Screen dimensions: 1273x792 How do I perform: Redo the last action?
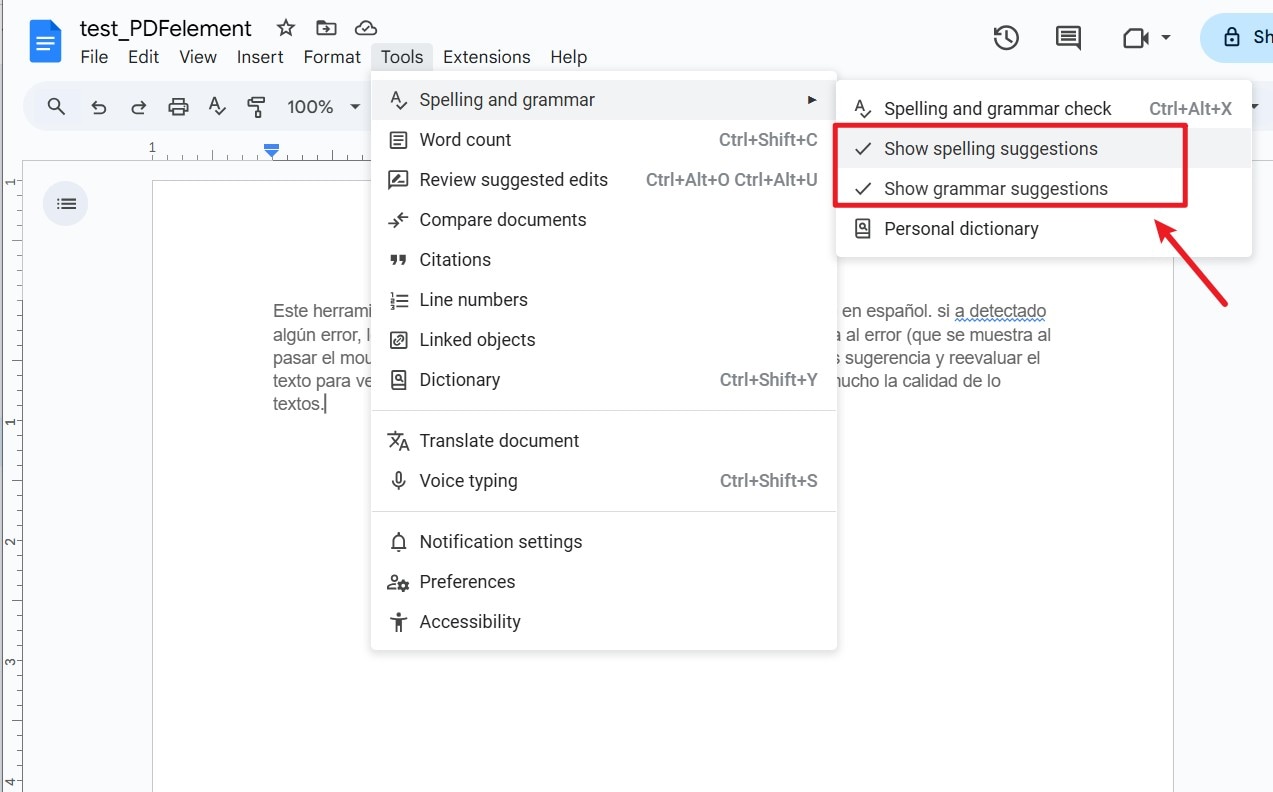tap(139, 106)
